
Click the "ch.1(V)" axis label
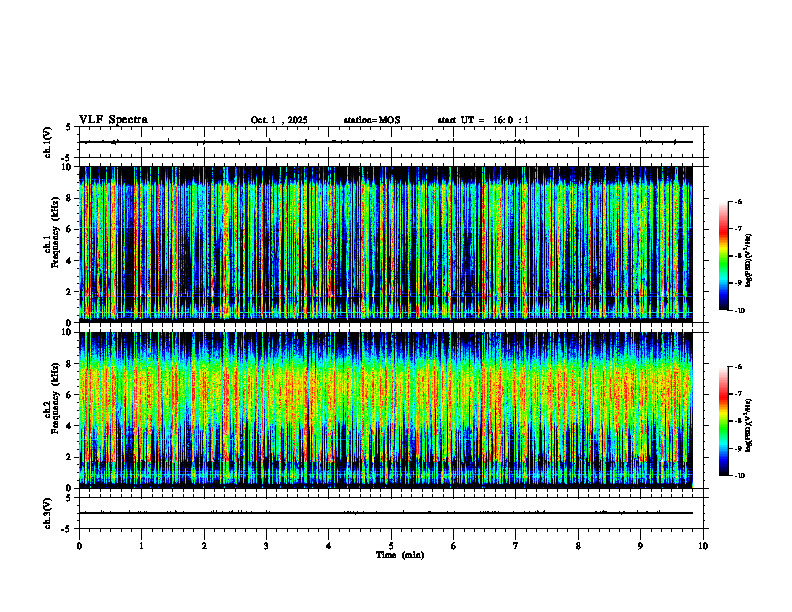47,142
